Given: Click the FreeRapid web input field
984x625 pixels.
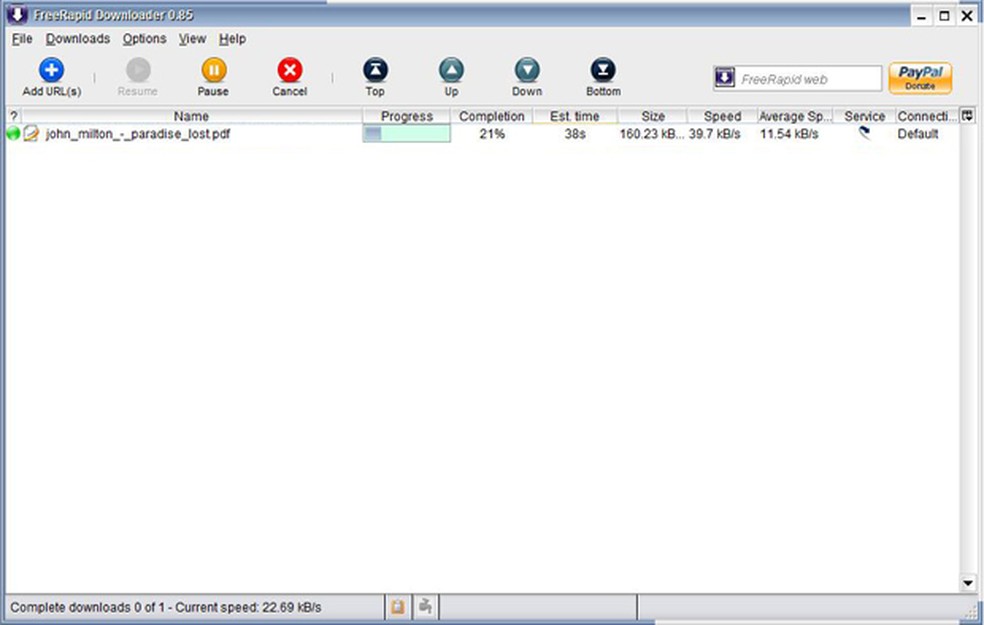Looking at the screenshot, I should pyautogui.click(x=808, y=78).
